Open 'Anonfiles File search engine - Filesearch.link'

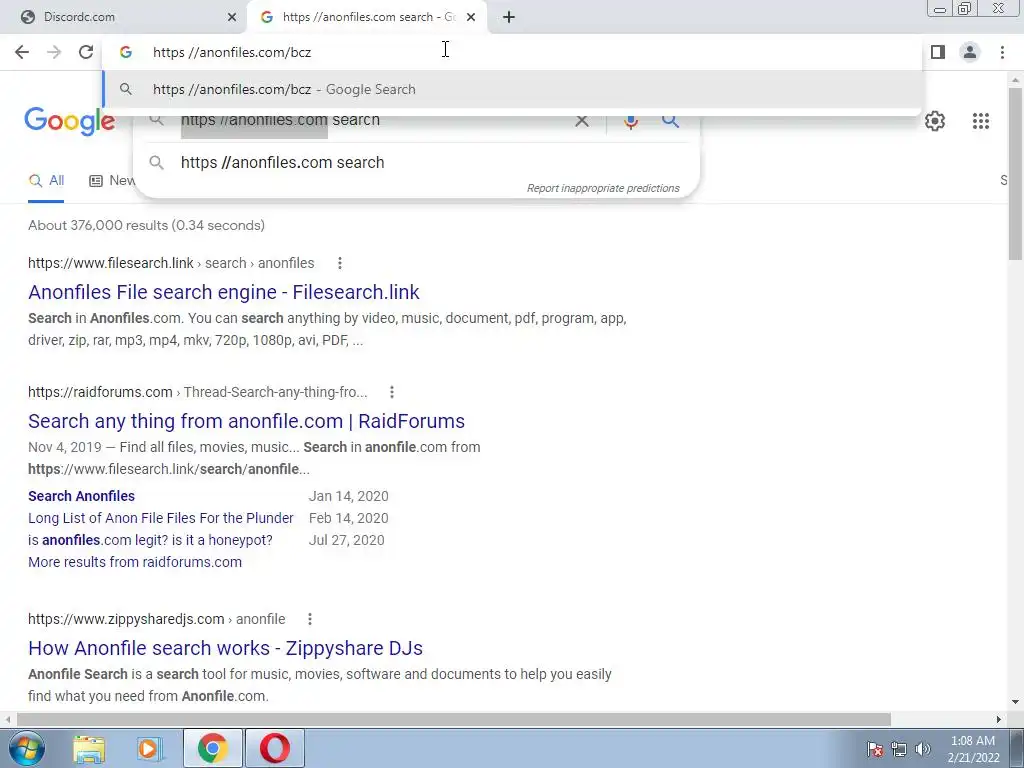pos(223,292)
